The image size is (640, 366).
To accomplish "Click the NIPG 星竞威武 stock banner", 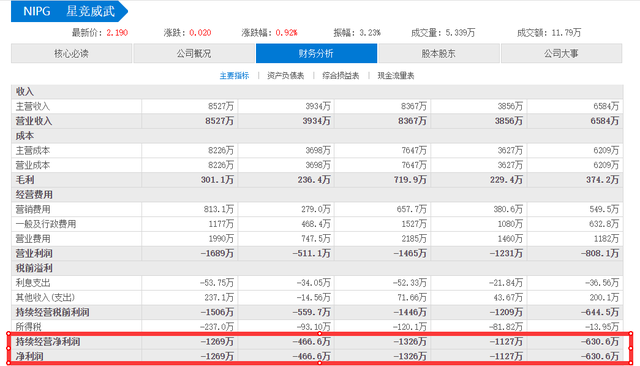I will 69,11.
